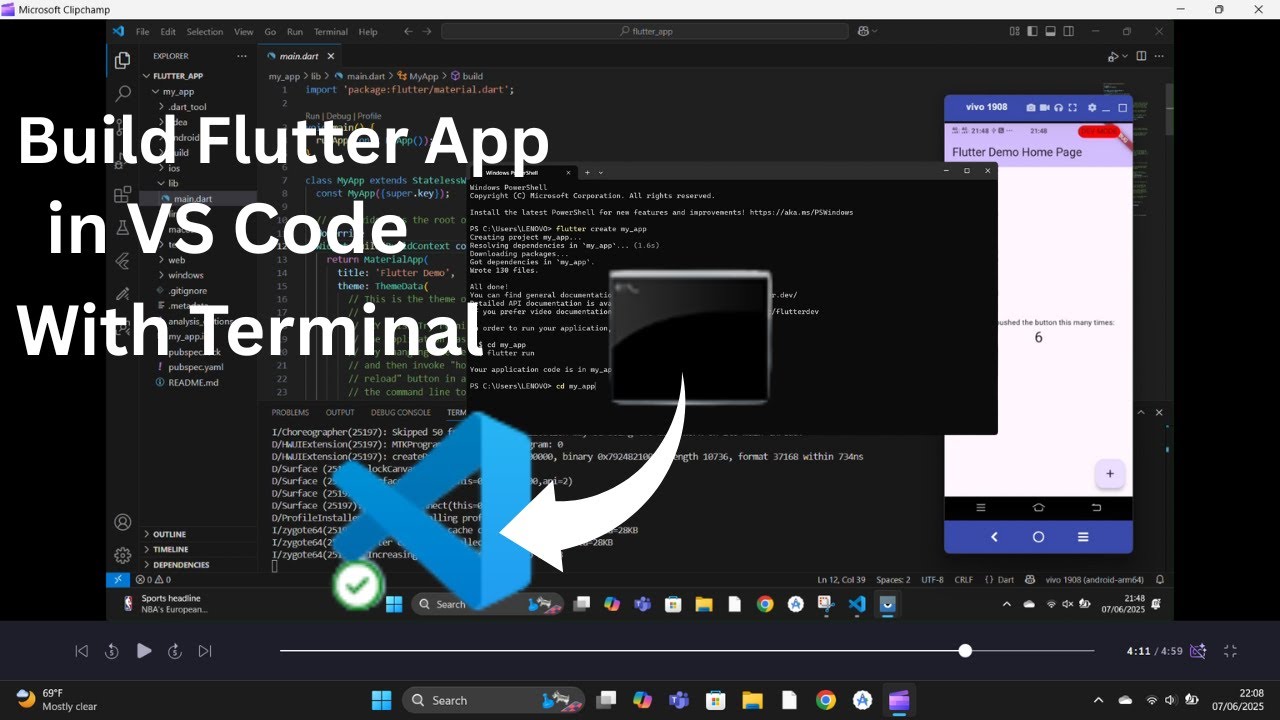Open the File menu in the VS Code video frame
Screen dimensions: 1280x720
click(142, 31)
